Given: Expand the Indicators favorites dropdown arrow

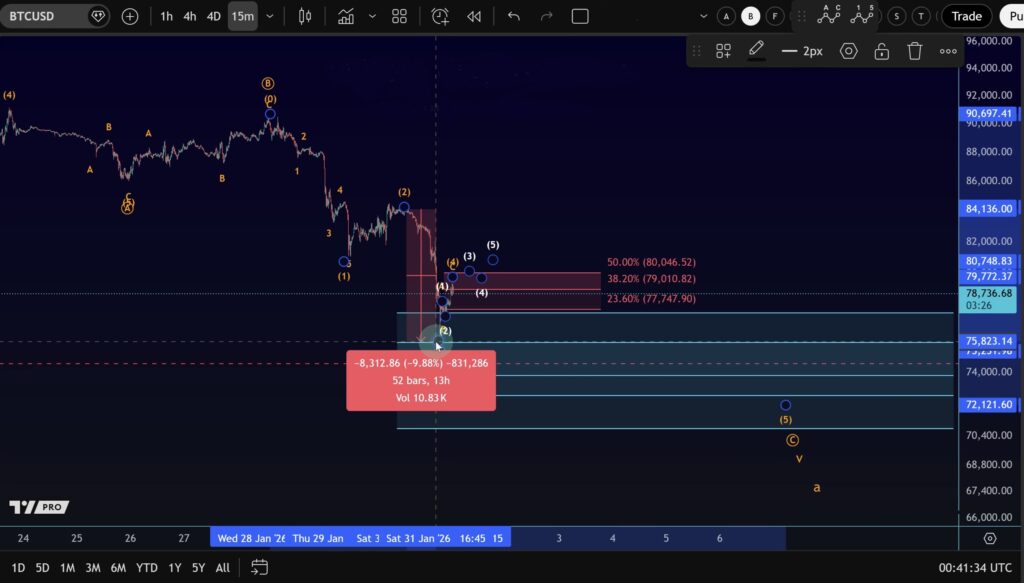Looking at the screenshot, I should click(x=372, y=16).
